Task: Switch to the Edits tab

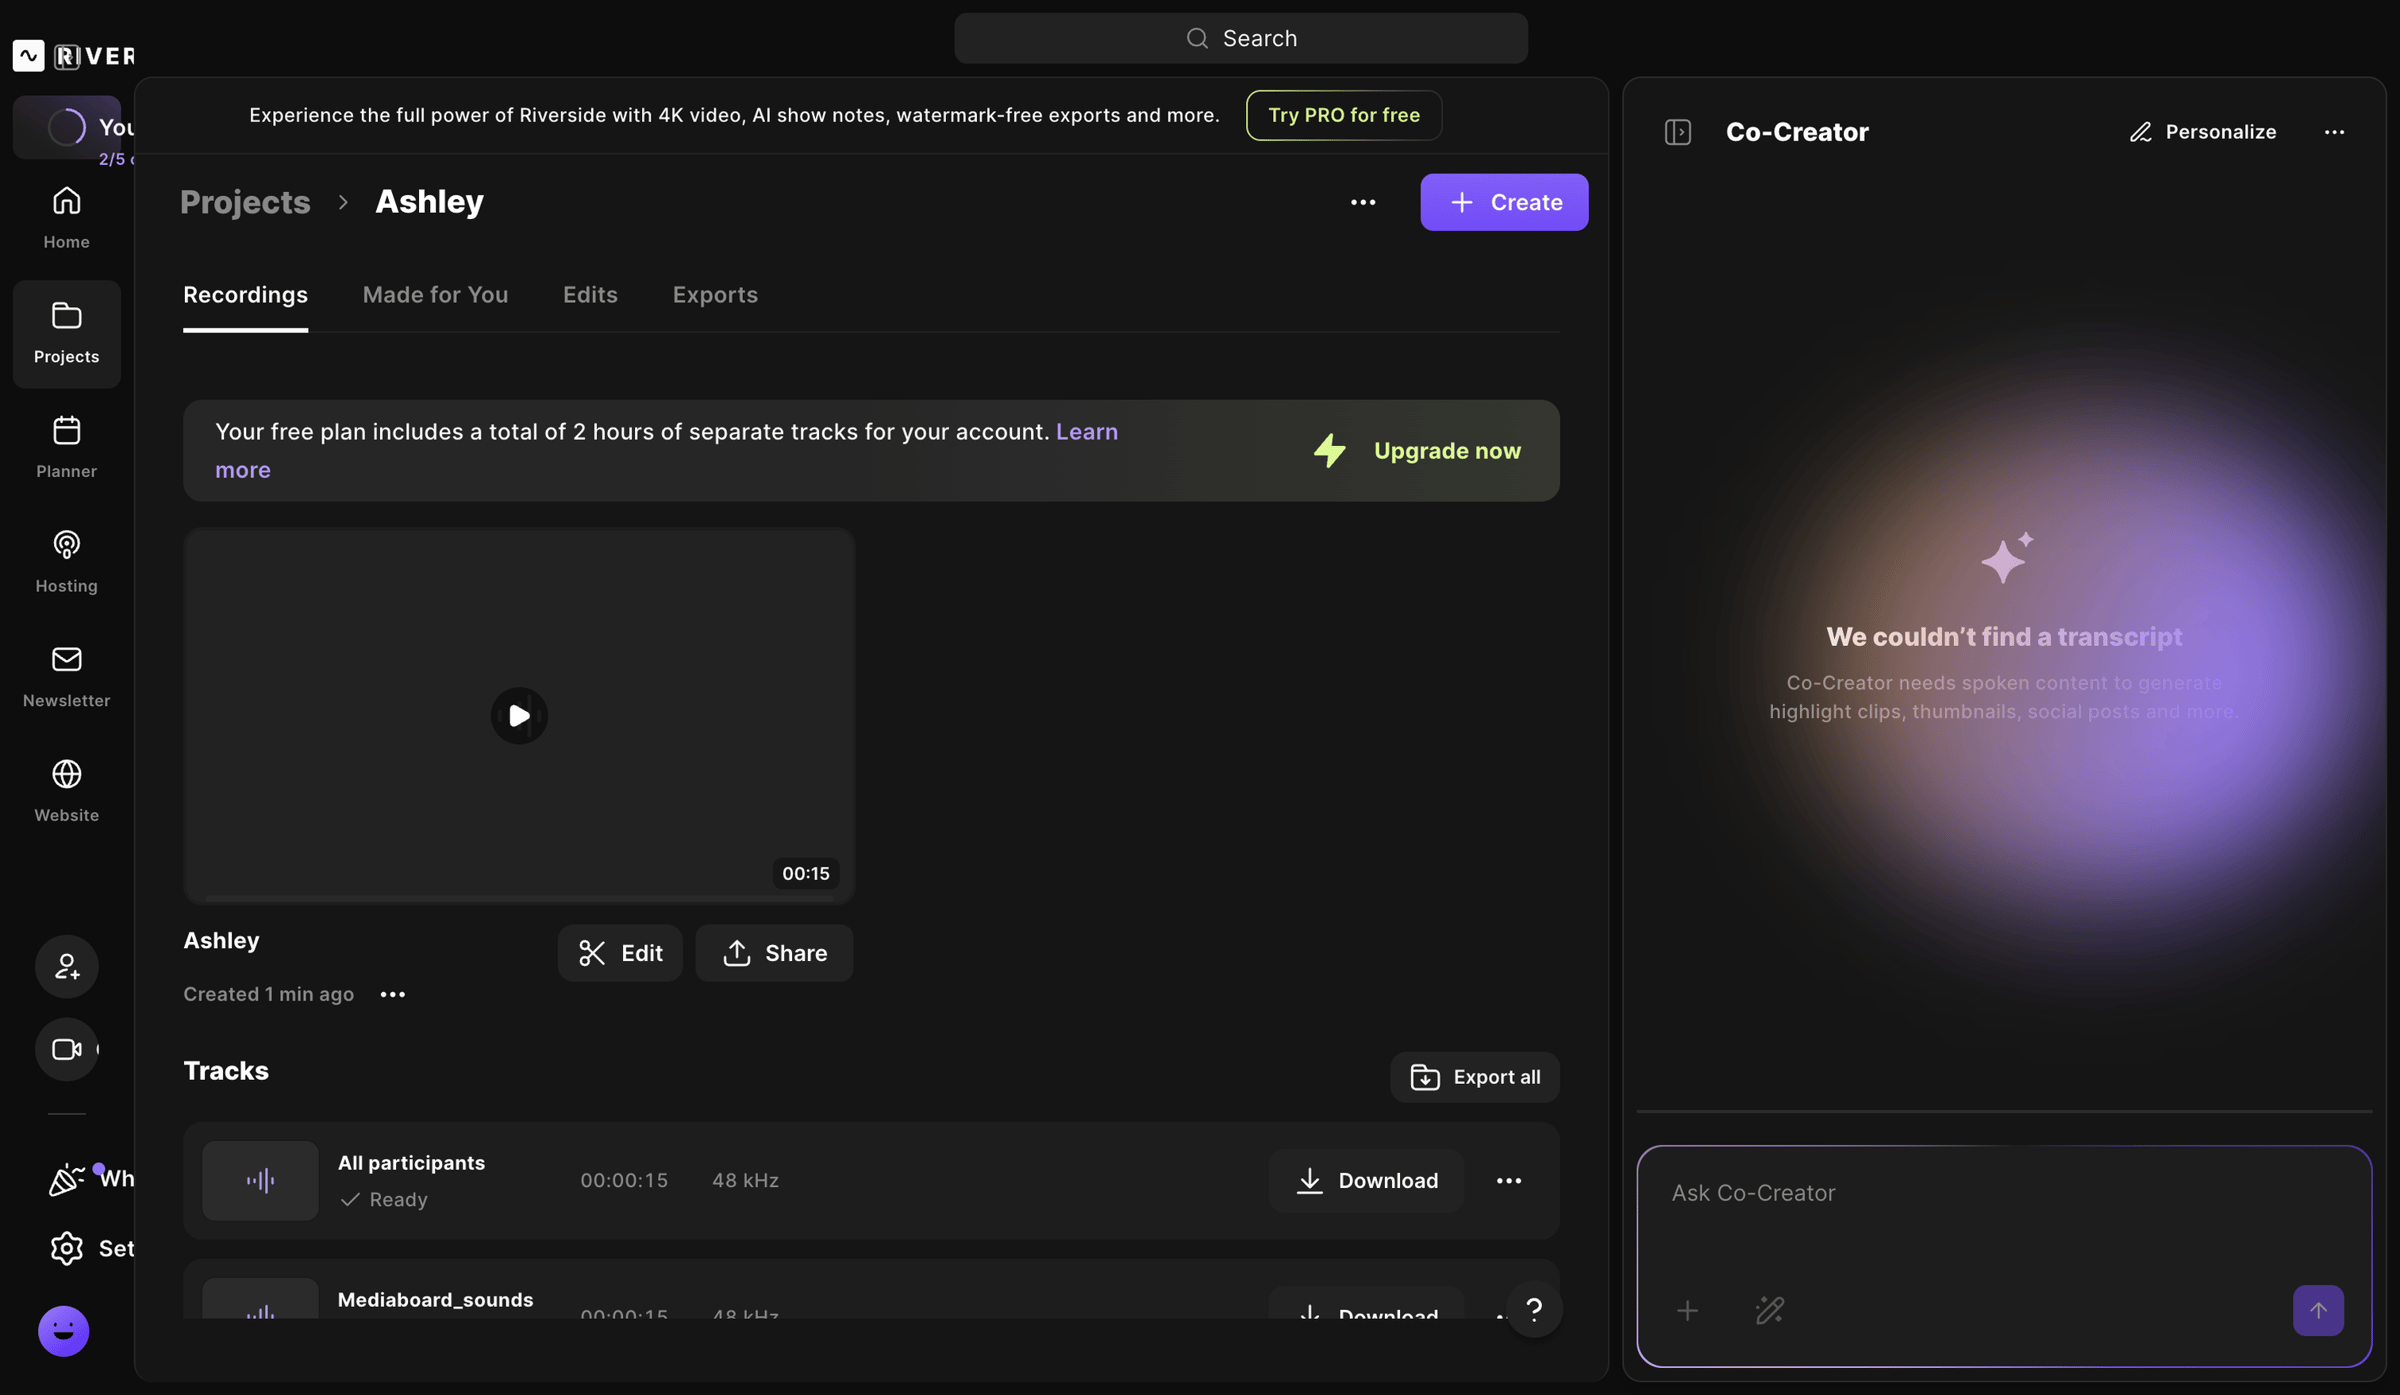Action: click(590, 295)
